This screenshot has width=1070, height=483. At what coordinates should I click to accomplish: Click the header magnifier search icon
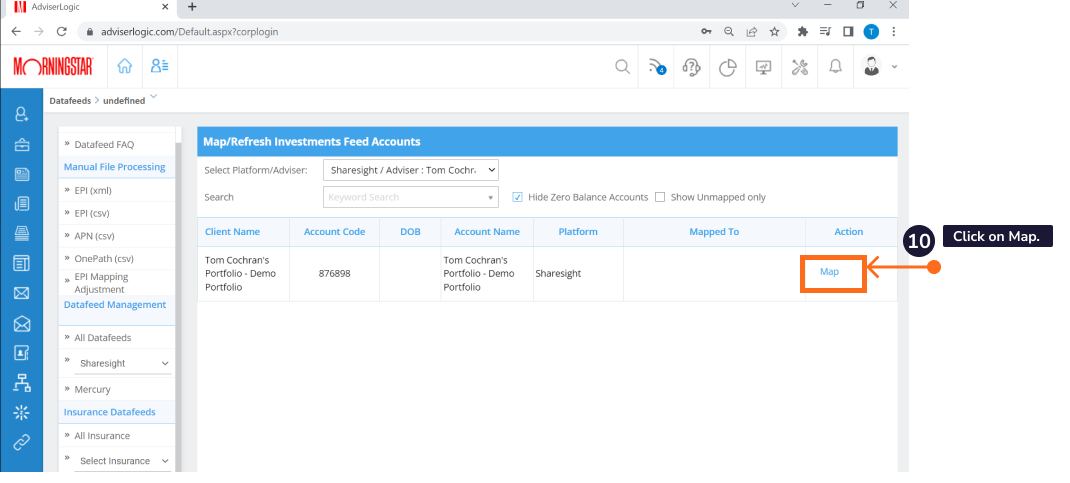622,67
